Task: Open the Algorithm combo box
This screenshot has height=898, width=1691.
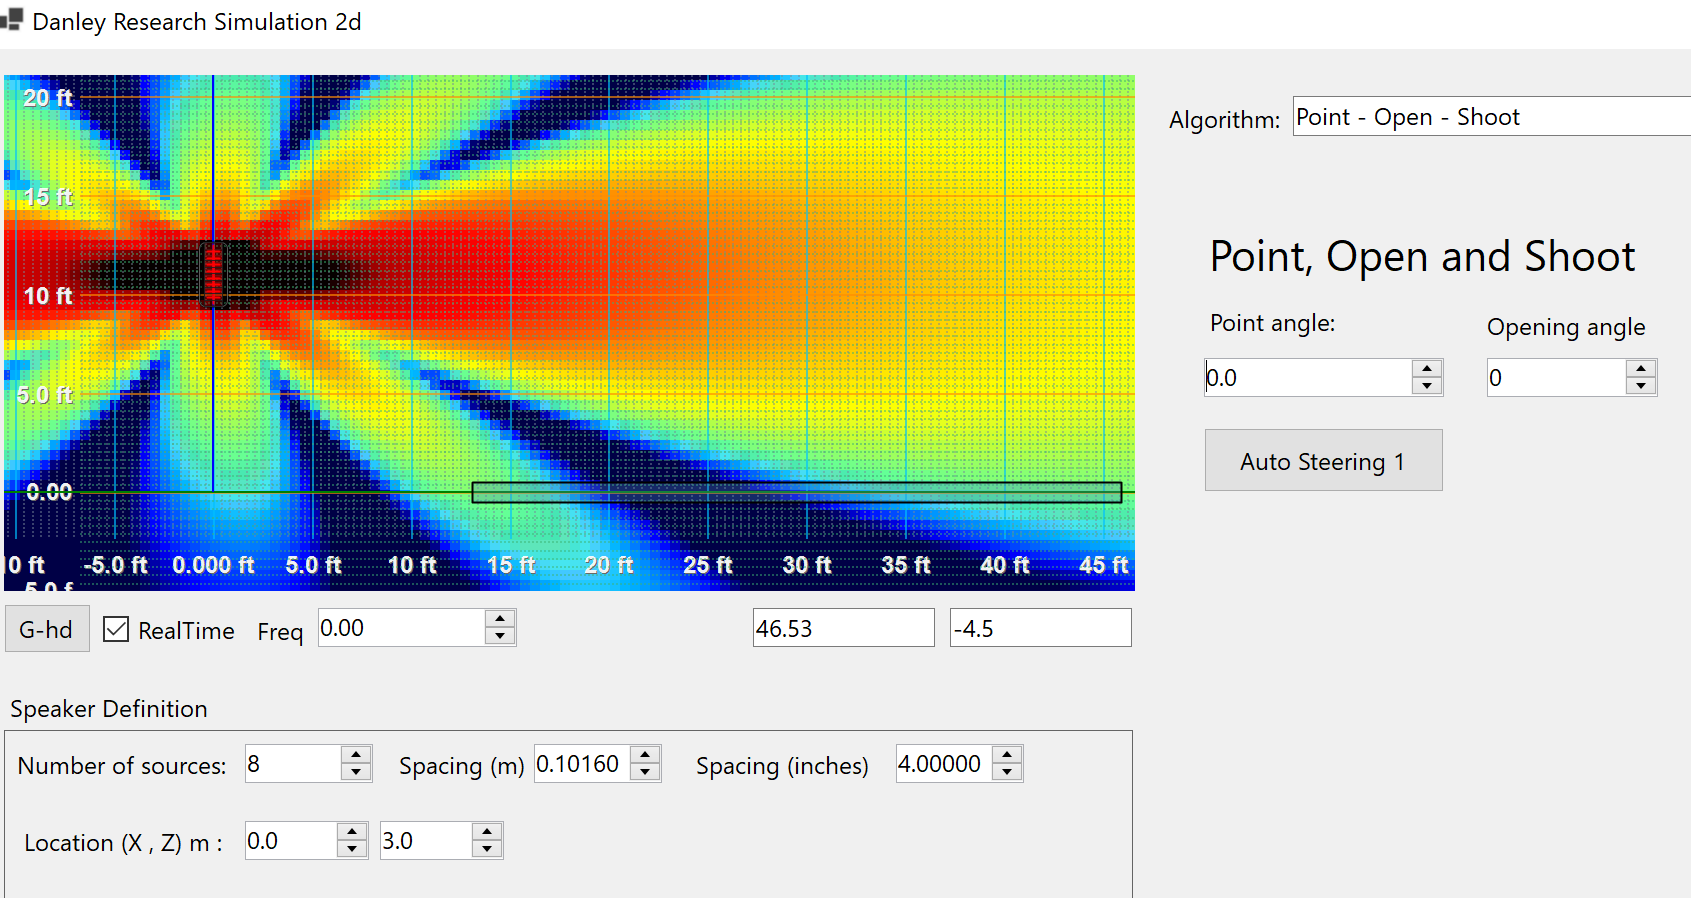Action: point(1491,117)
